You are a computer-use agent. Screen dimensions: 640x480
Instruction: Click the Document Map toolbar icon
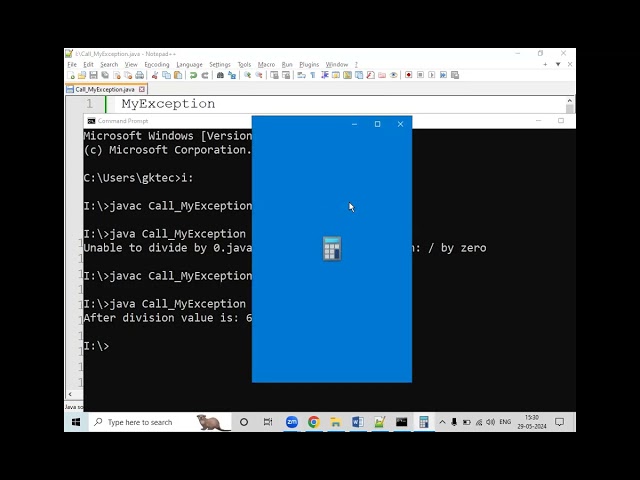(x=347, y=75)
